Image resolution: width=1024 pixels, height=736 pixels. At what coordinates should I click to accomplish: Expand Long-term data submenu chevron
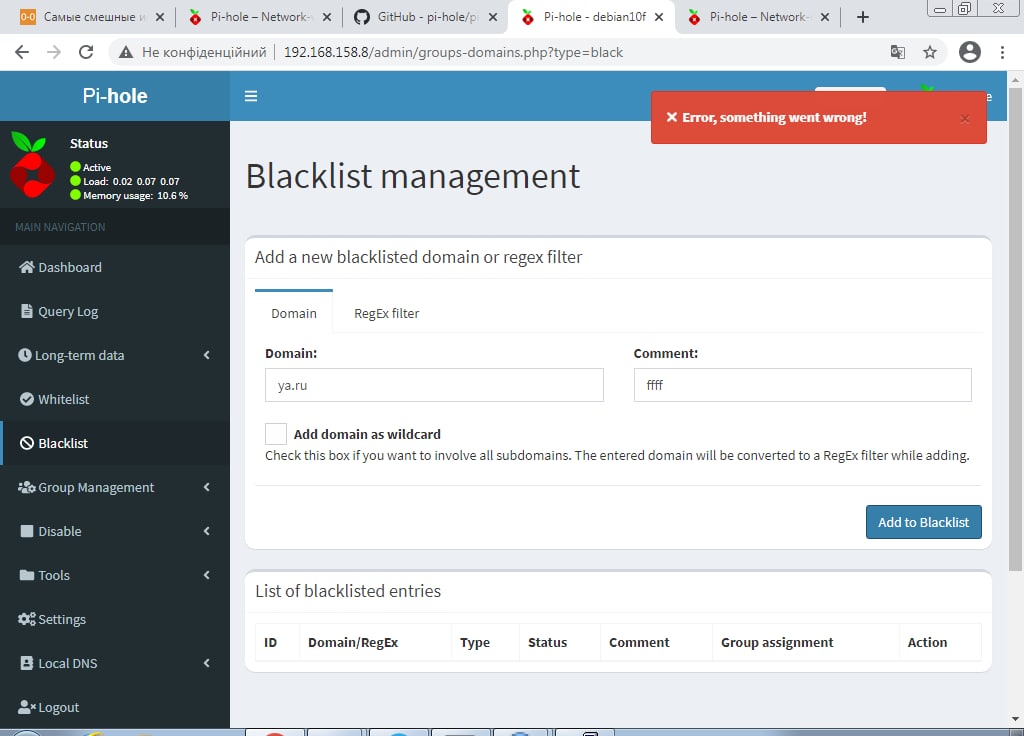pos(206,355)
